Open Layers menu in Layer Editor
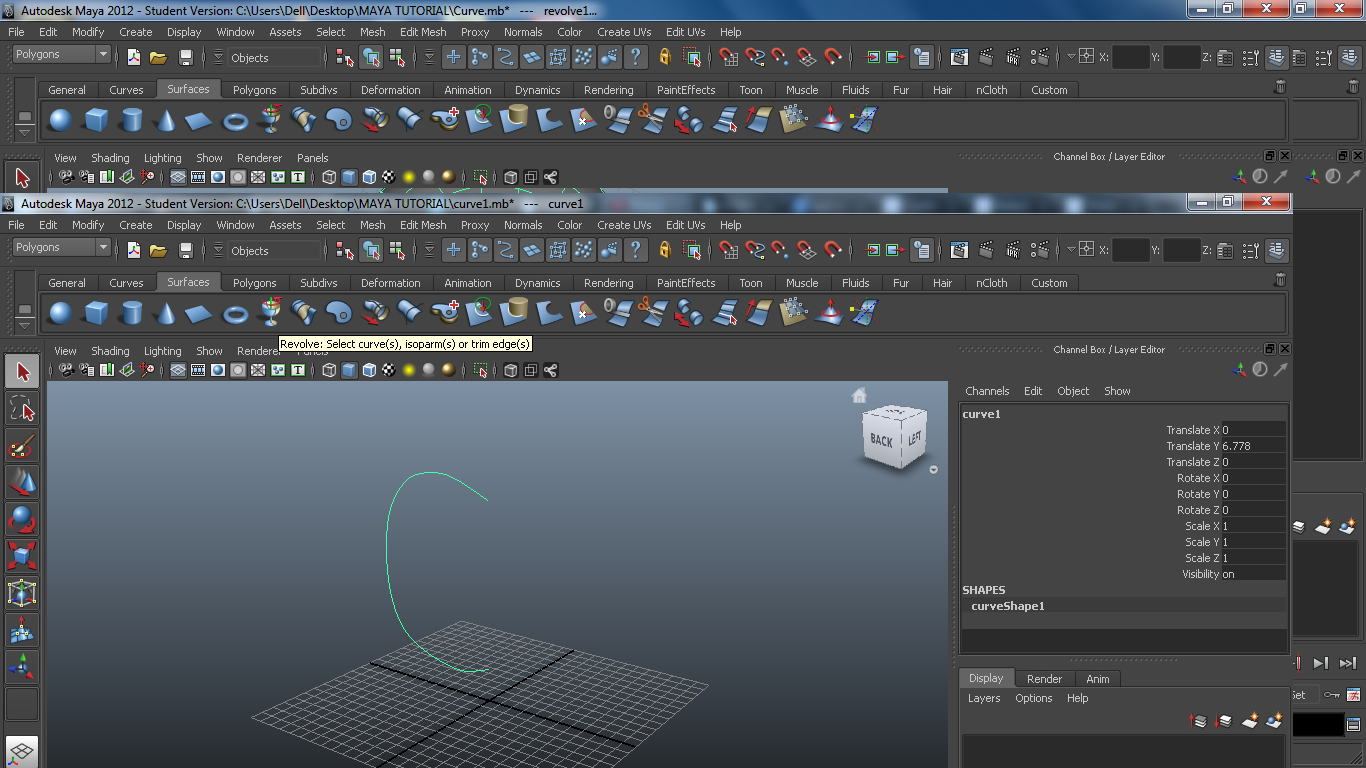 984,698
